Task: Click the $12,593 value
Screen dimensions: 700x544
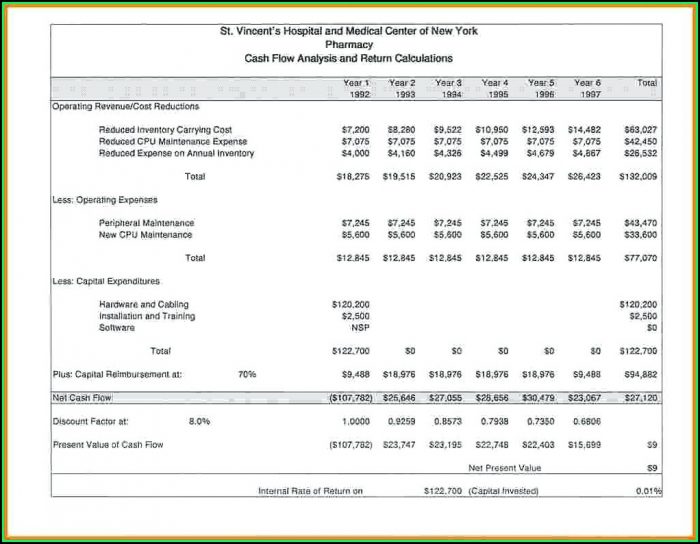Action: click(538, 130)
